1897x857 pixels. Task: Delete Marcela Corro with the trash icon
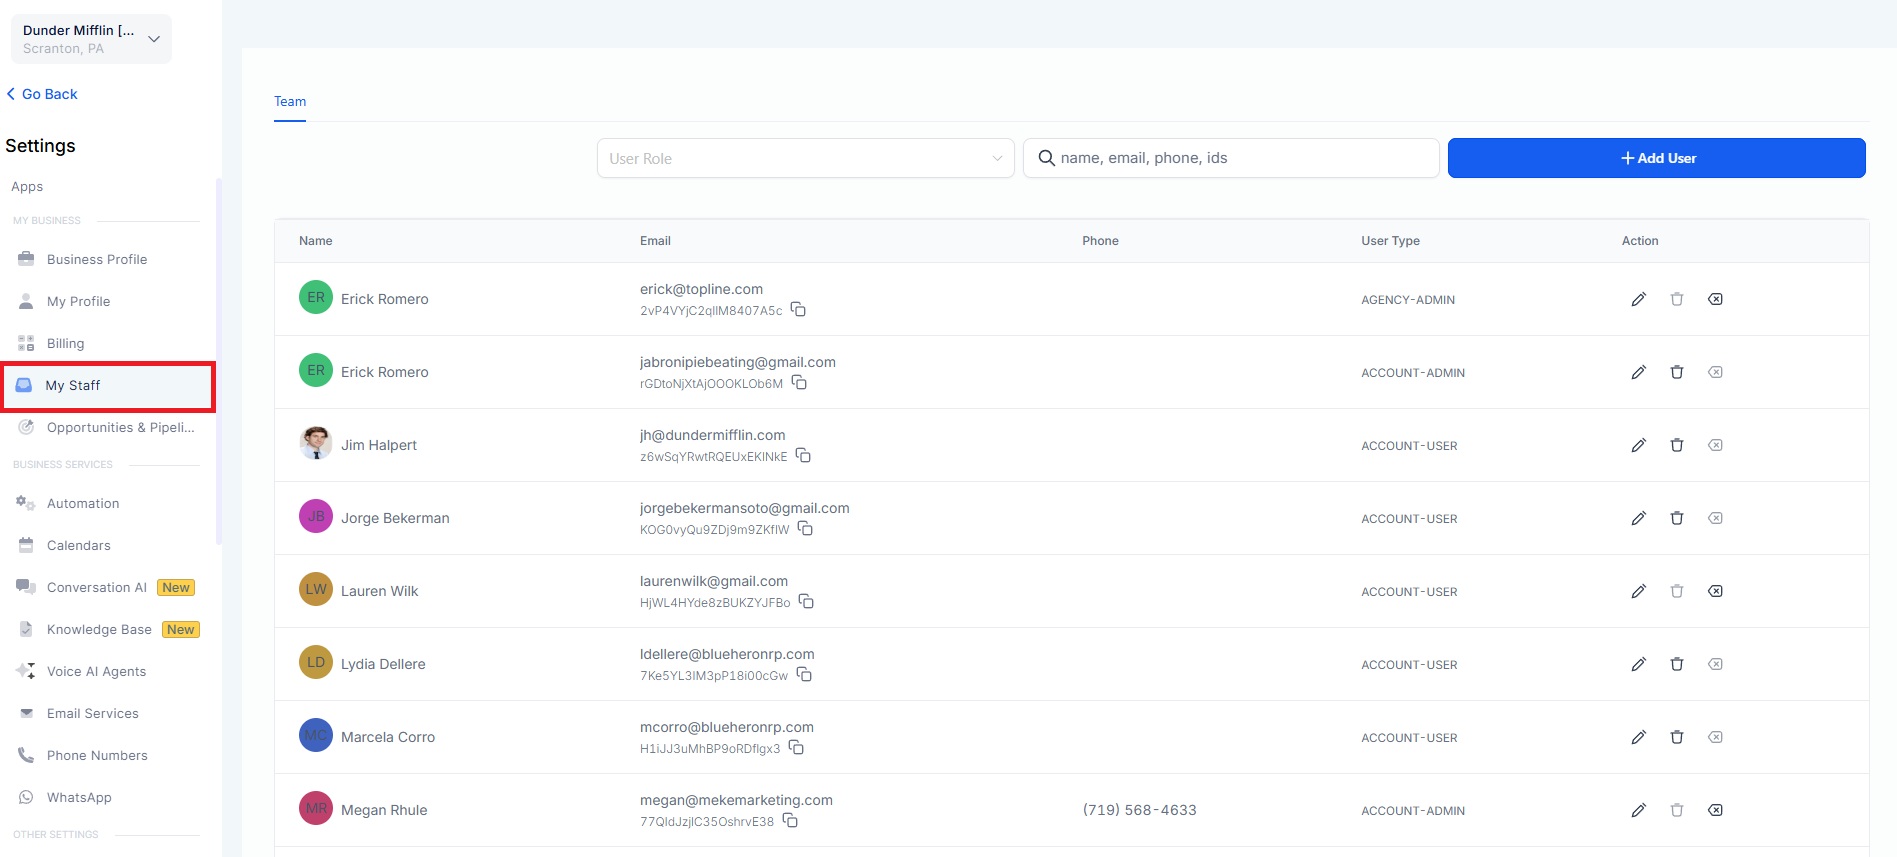[1677, 737]
